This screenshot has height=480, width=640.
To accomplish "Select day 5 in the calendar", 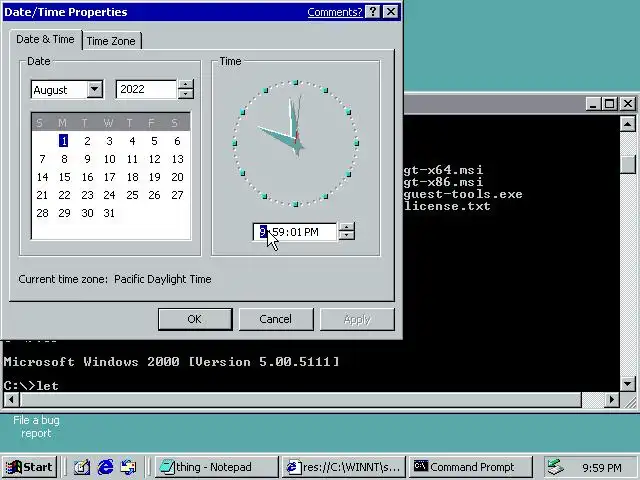I will 154,141.
